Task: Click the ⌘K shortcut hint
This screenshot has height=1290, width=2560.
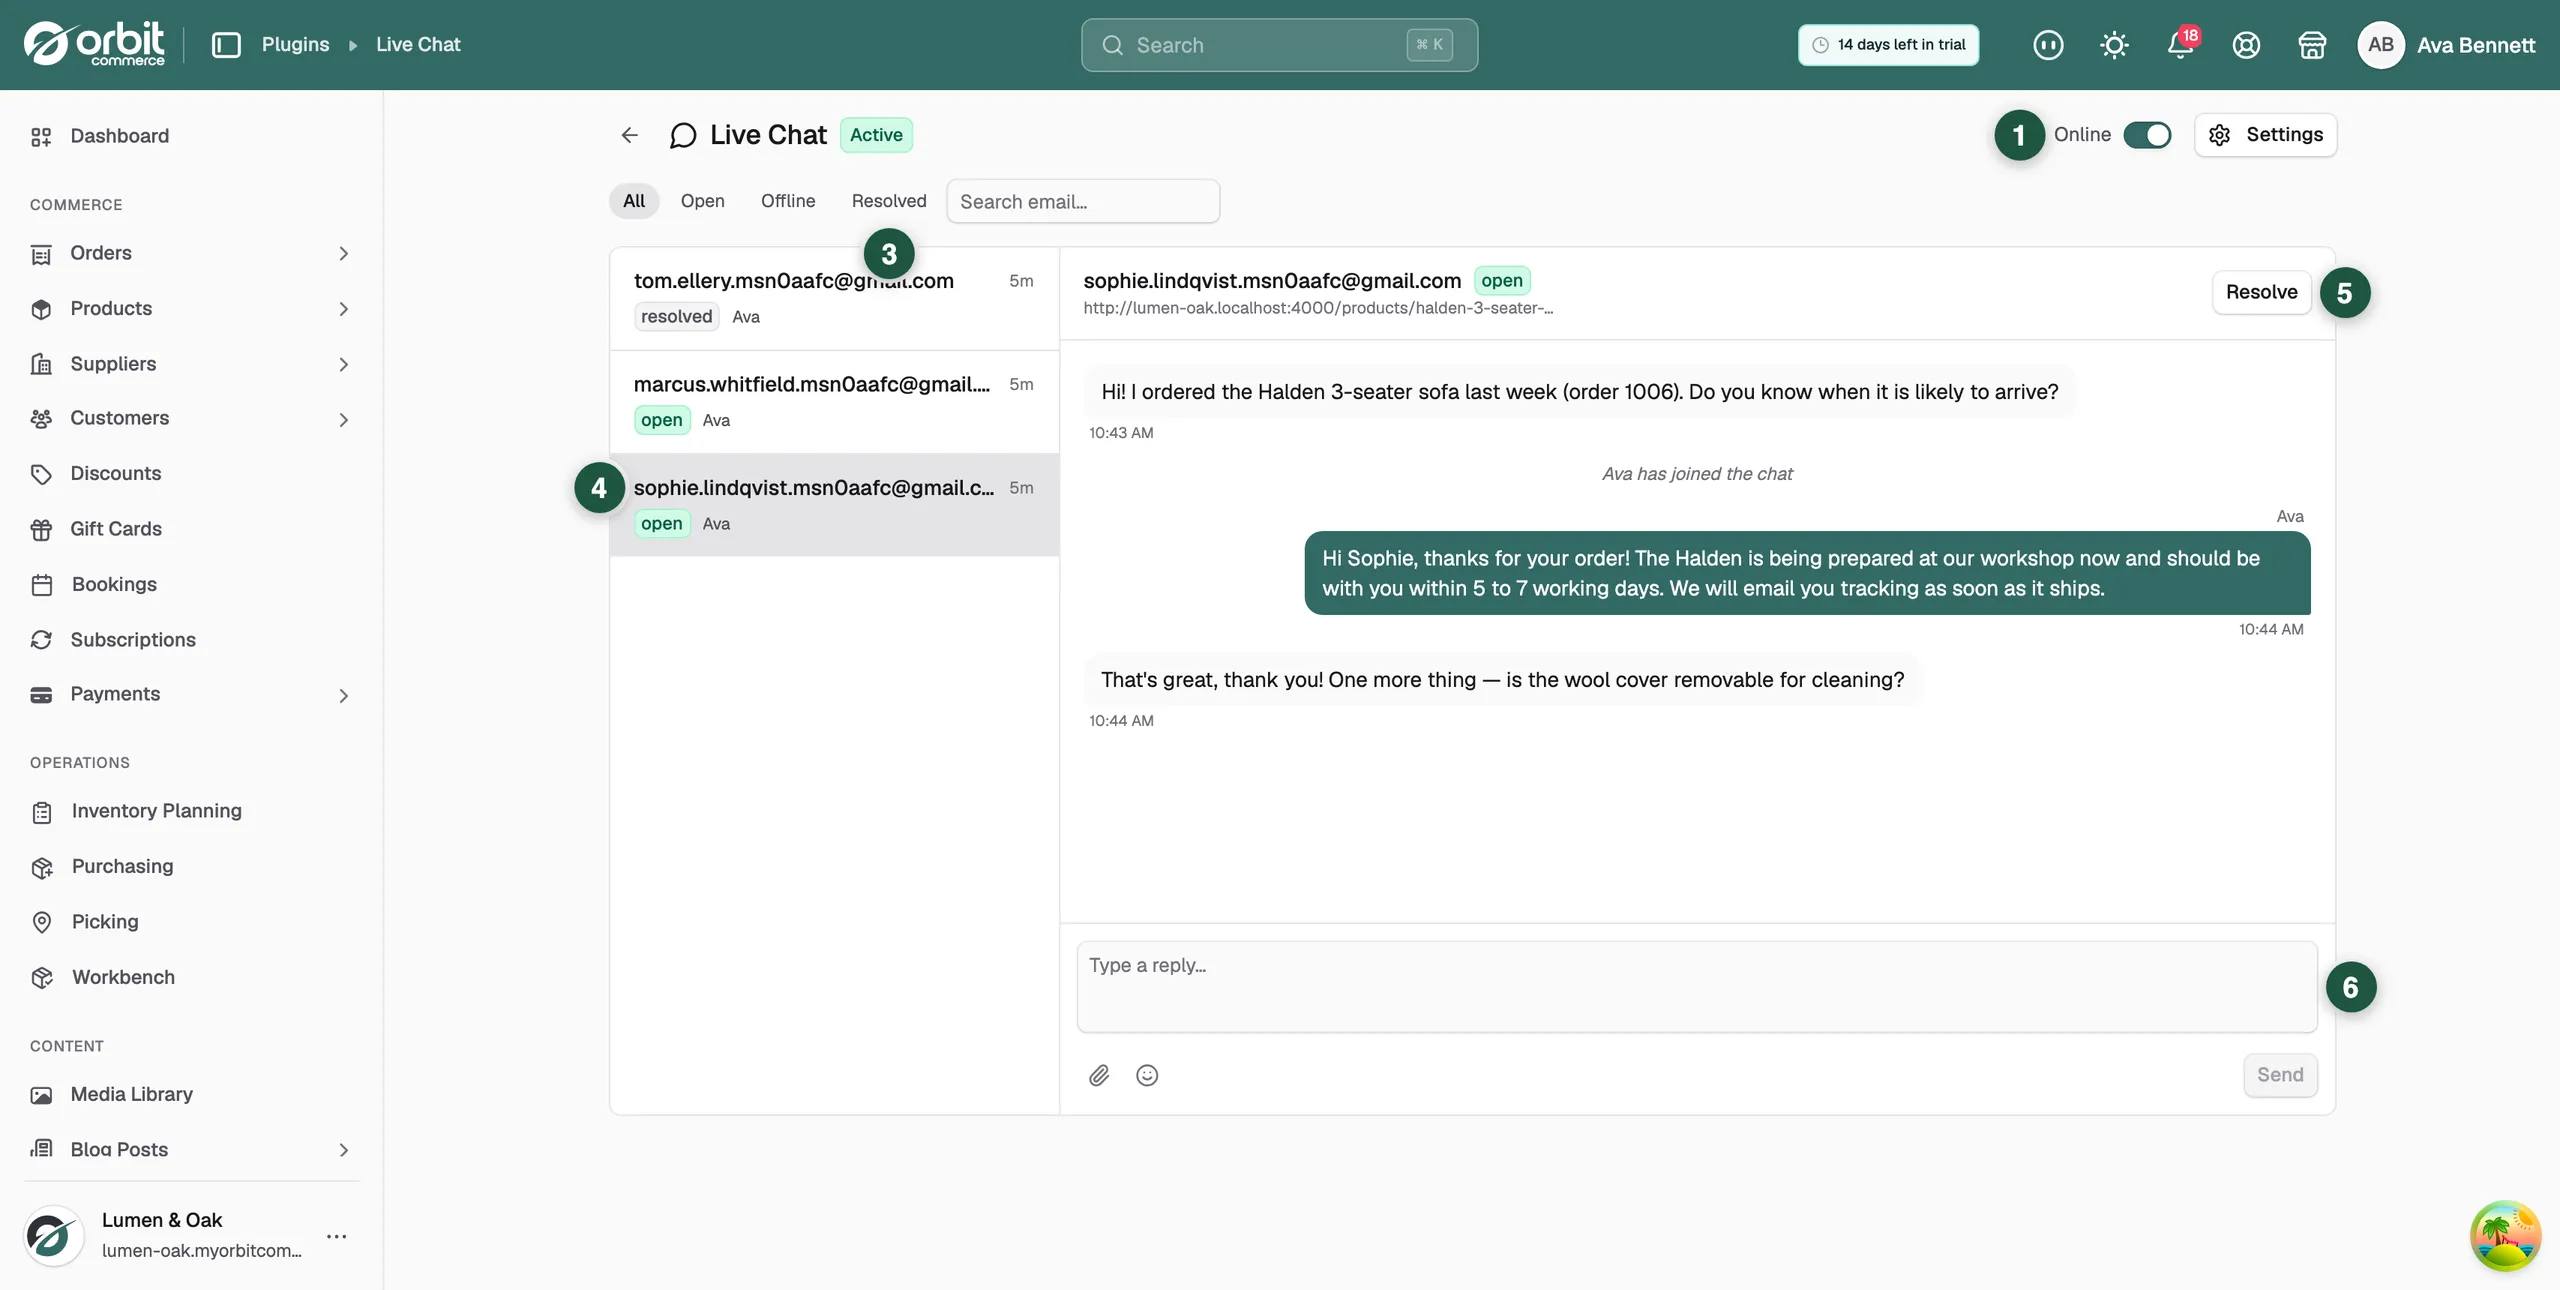Action: [1429, 45]
